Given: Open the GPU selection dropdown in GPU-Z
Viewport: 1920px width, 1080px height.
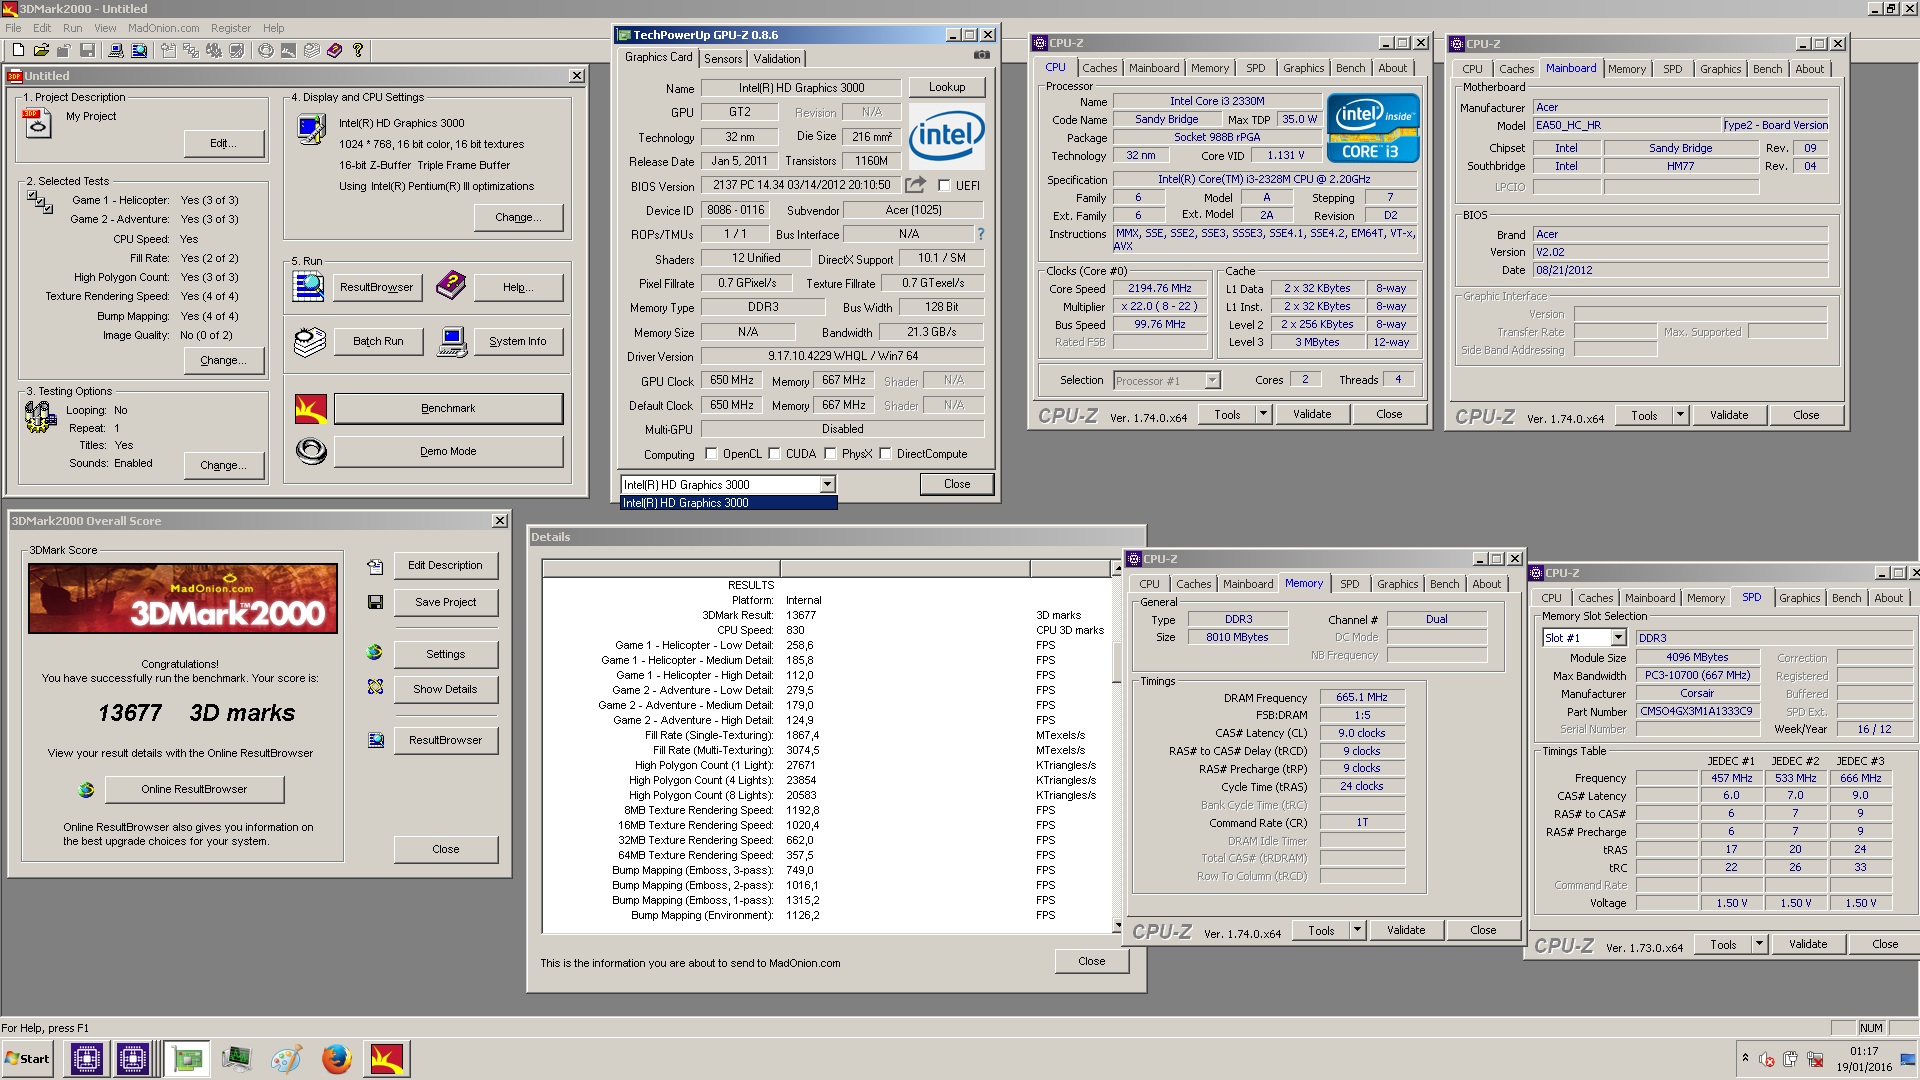Looking at the screenshot, I should (x=827, y=485).
